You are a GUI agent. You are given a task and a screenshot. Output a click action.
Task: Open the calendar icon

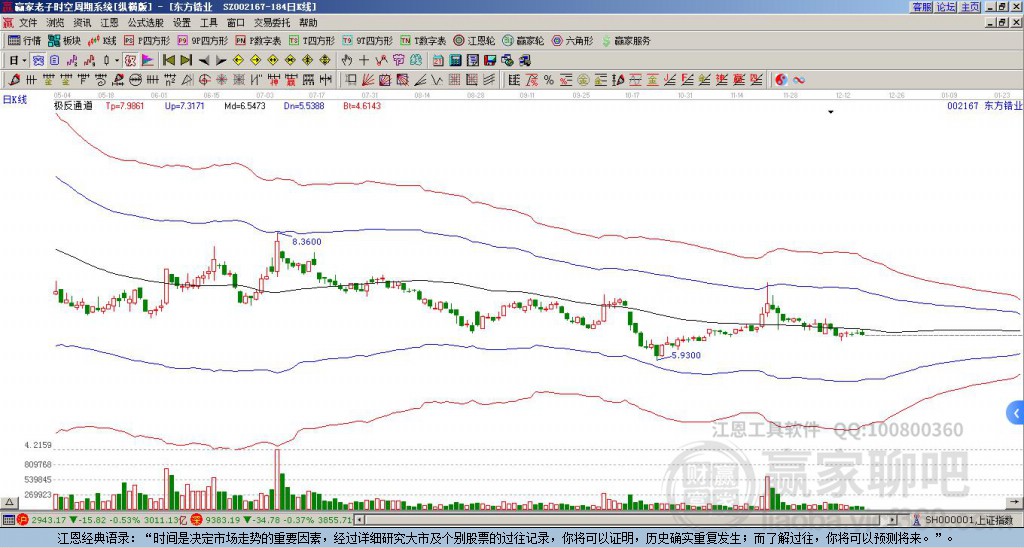tap(438, 61)
